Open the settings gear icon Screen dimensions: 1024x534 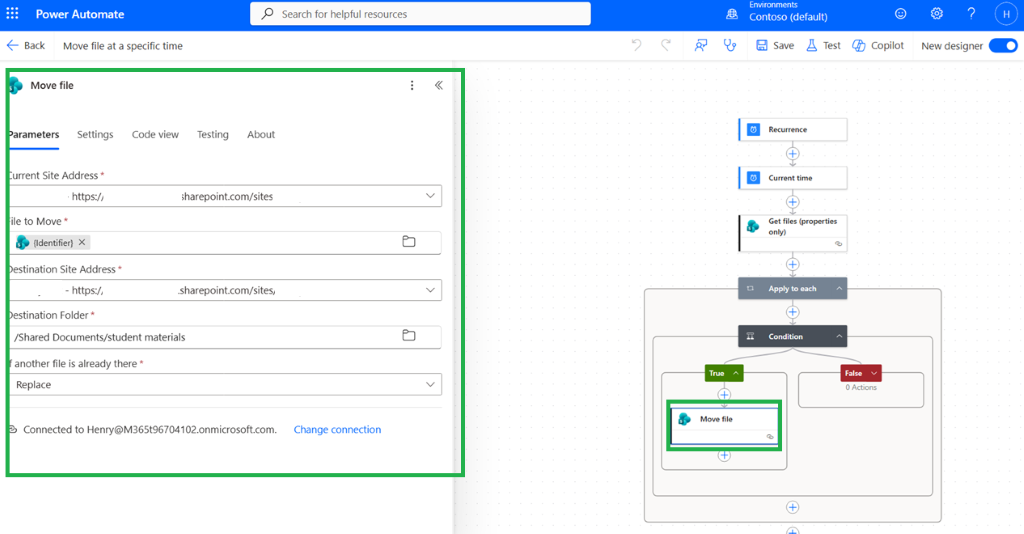click(x=936, y=14)
